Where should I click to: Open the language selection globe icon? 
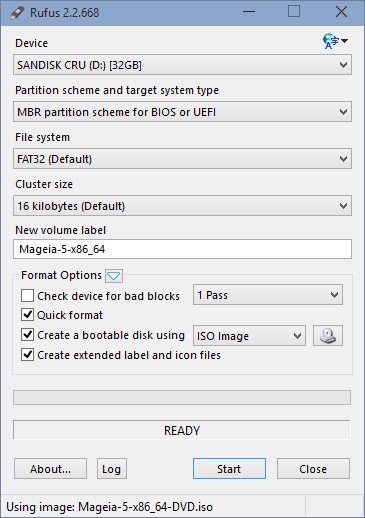tap(335, 41)
